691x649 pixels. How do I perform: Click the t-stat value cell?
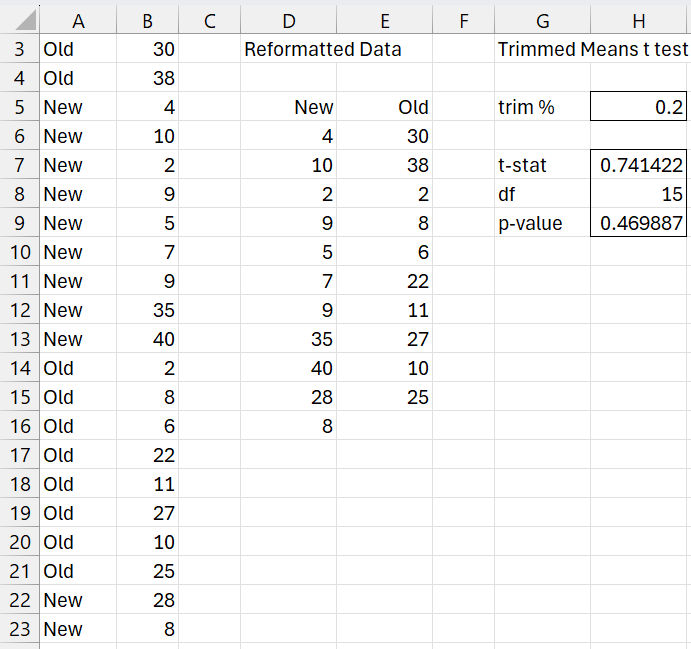click(x=639, y=165)
